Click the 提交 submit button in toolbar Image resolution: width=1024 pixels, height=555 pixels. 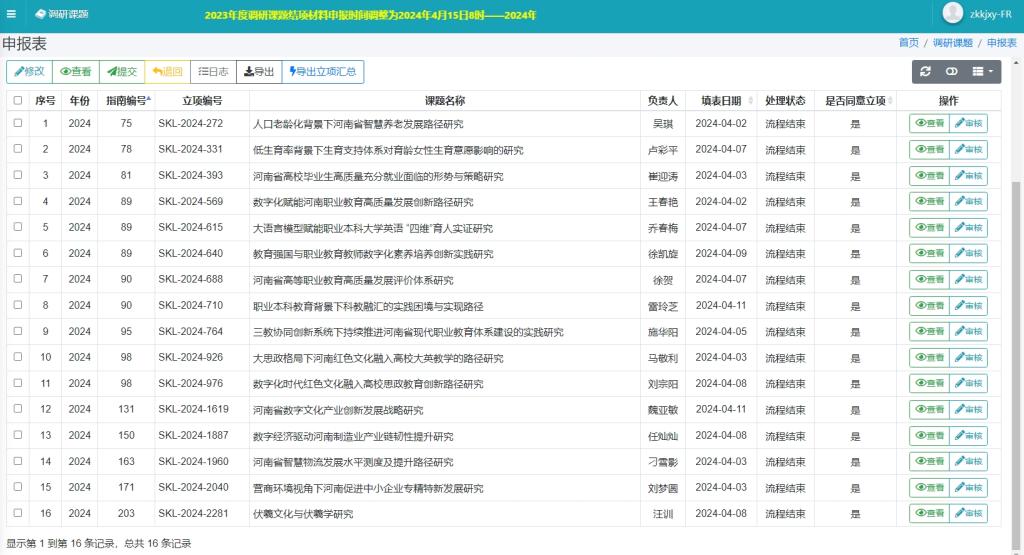pos(122,72)
